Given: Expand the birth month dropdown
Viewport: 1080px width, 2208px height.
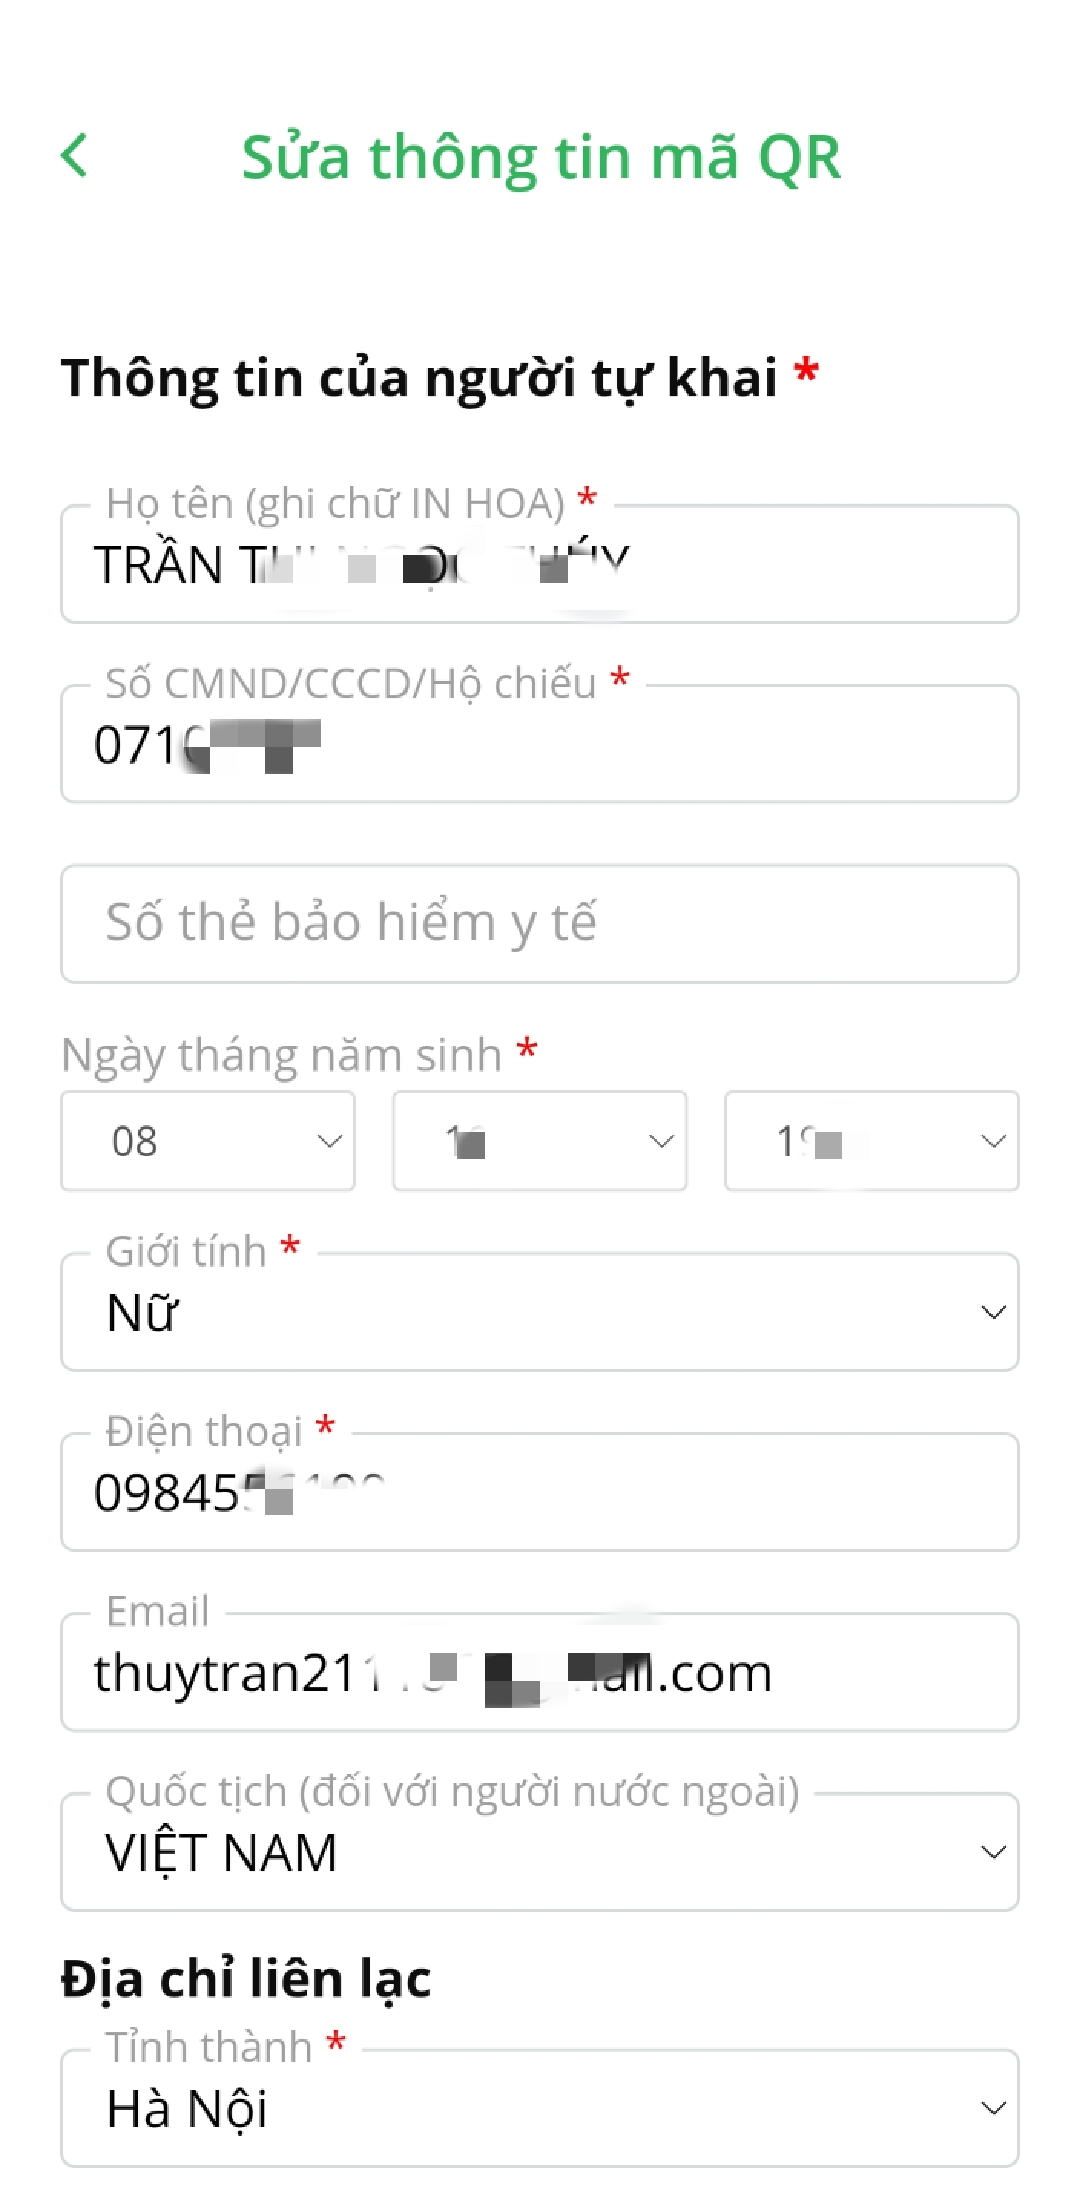Looking at the screenshot, I should tap(540, 1141).
